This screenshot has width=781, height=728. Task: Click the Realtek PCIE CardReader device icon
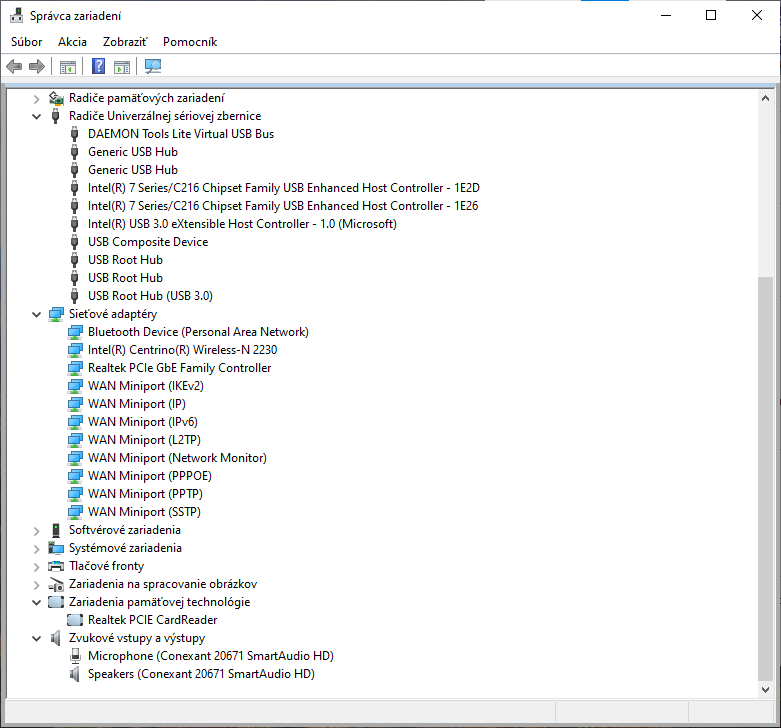pyautogui.click(x=75, y=620)
